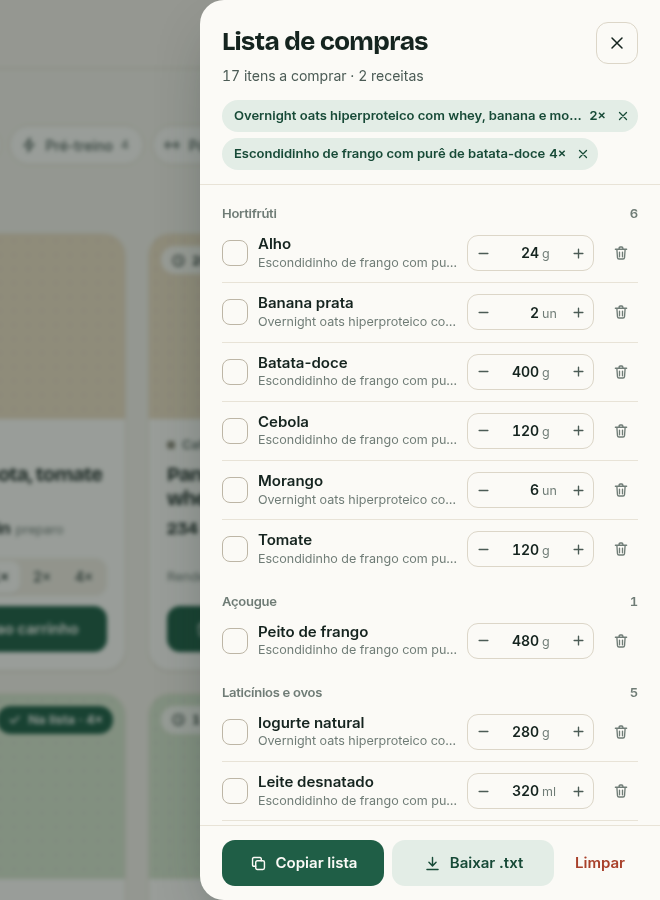Decrease Morango quantity
Image resolution: width=660 pixels, height=900 pixels.
point(483,490)
